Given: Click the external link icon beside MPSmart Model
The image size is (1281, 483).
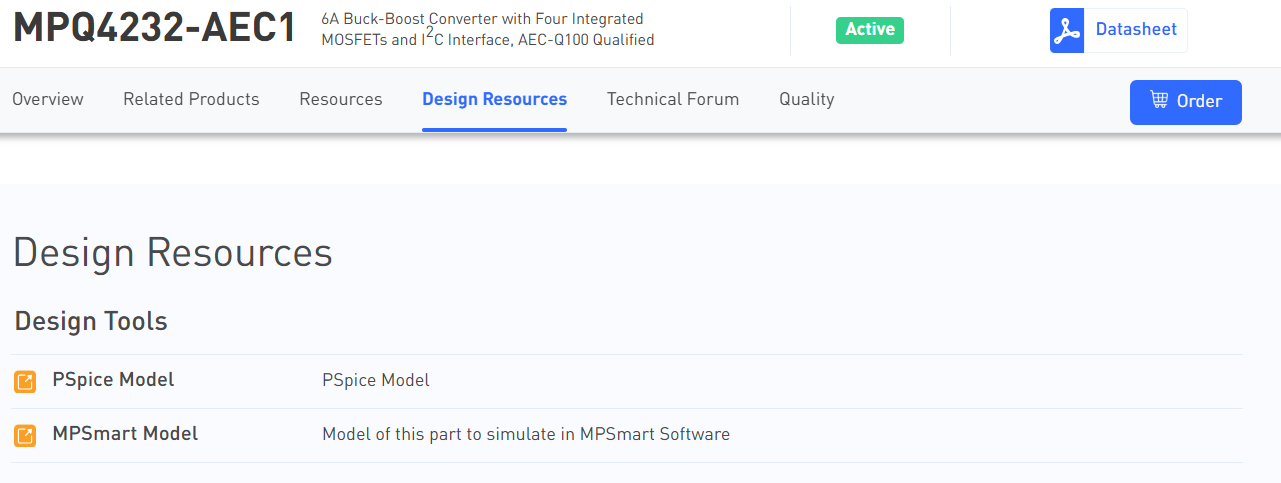Looking at the screenshot, I should [x=25, y=435].
